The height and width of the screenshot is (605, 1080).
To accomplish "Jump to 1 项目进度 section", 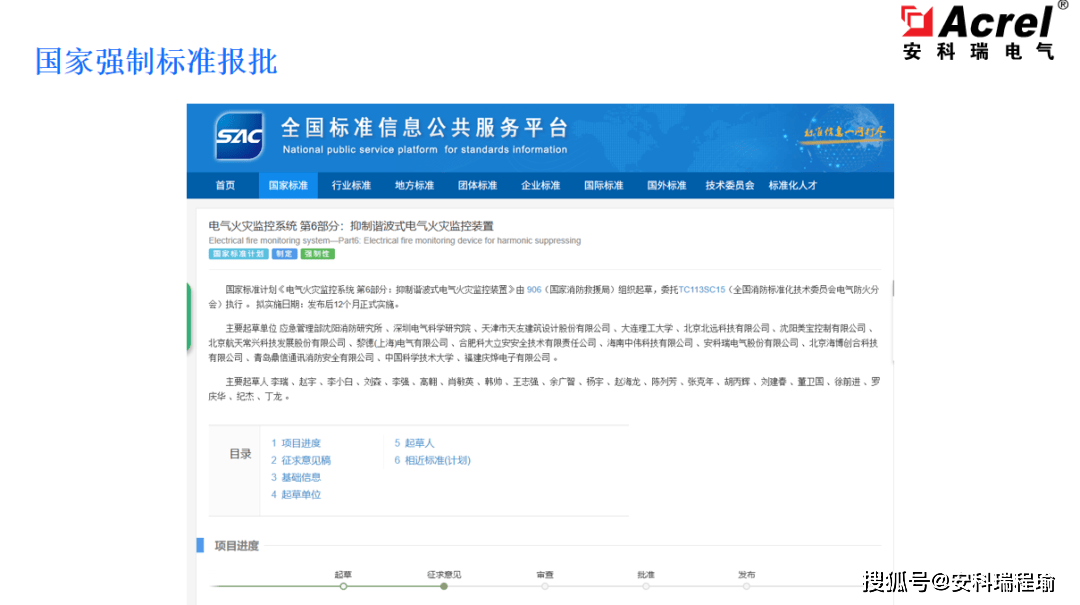I will (x=295, y=443).
